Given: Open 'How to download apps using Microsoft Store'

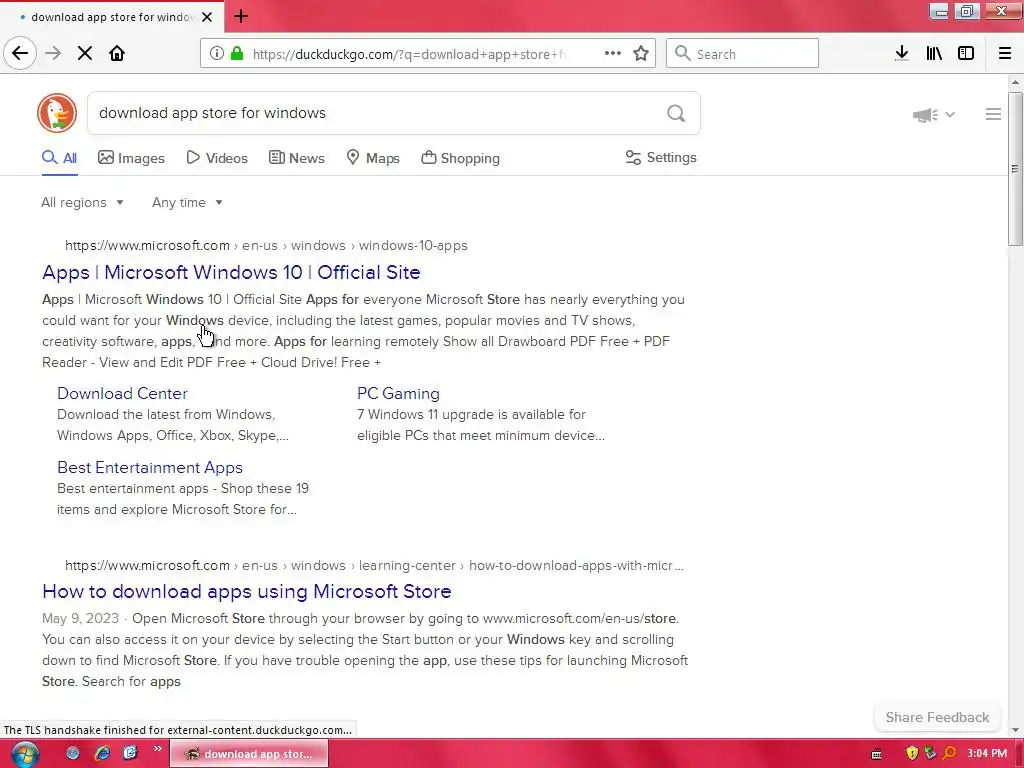Looking at the screenshot, I should pyautogui.click(x=247, y=591).
